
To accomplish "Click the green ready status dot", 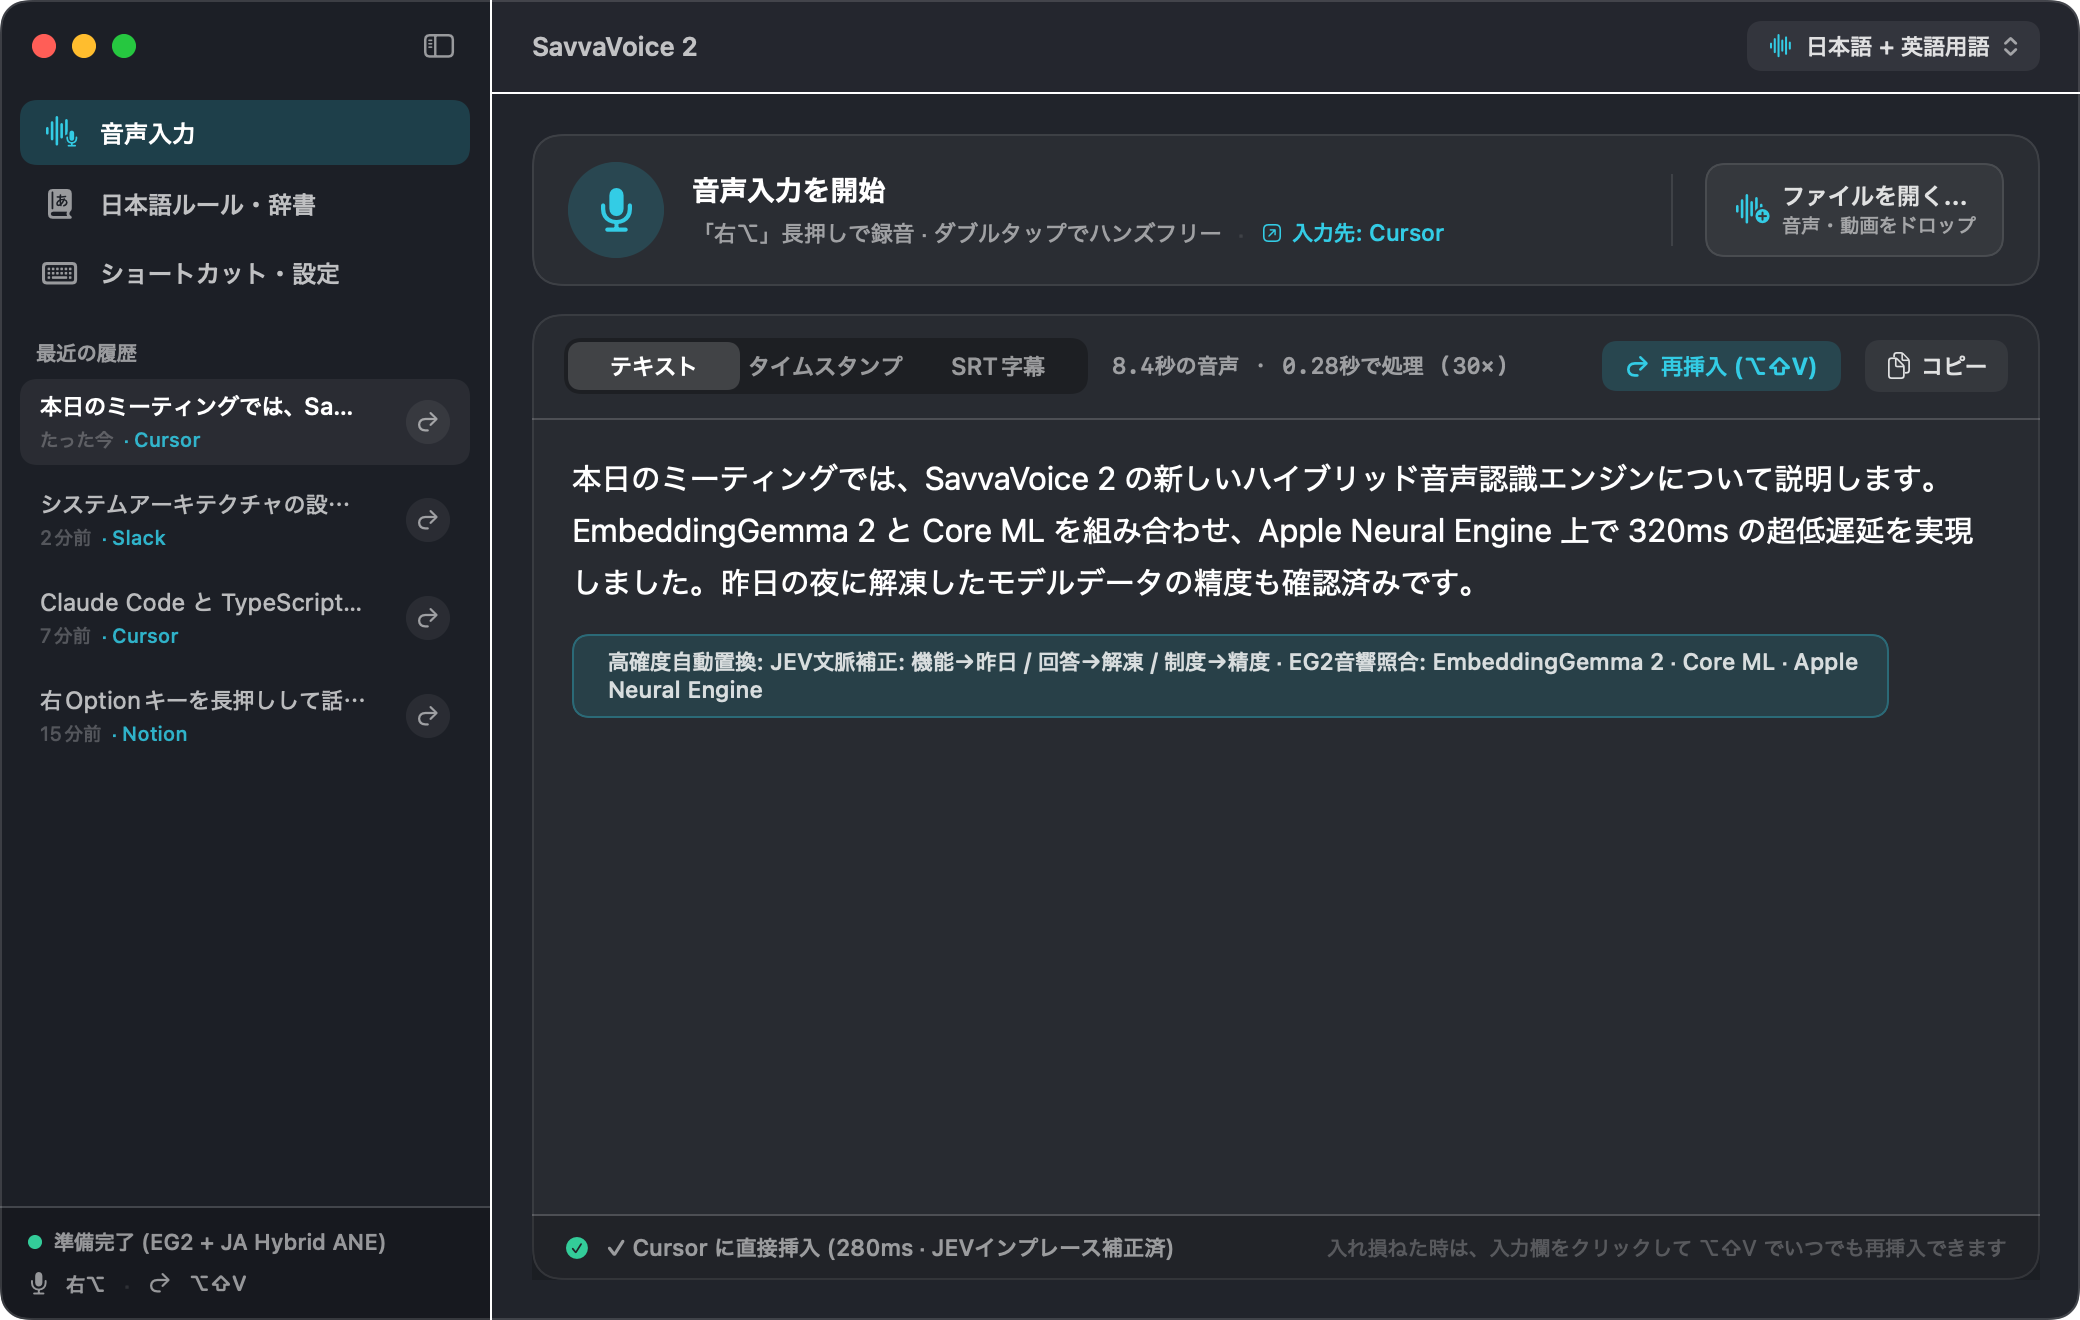I will coord(35,1242).
